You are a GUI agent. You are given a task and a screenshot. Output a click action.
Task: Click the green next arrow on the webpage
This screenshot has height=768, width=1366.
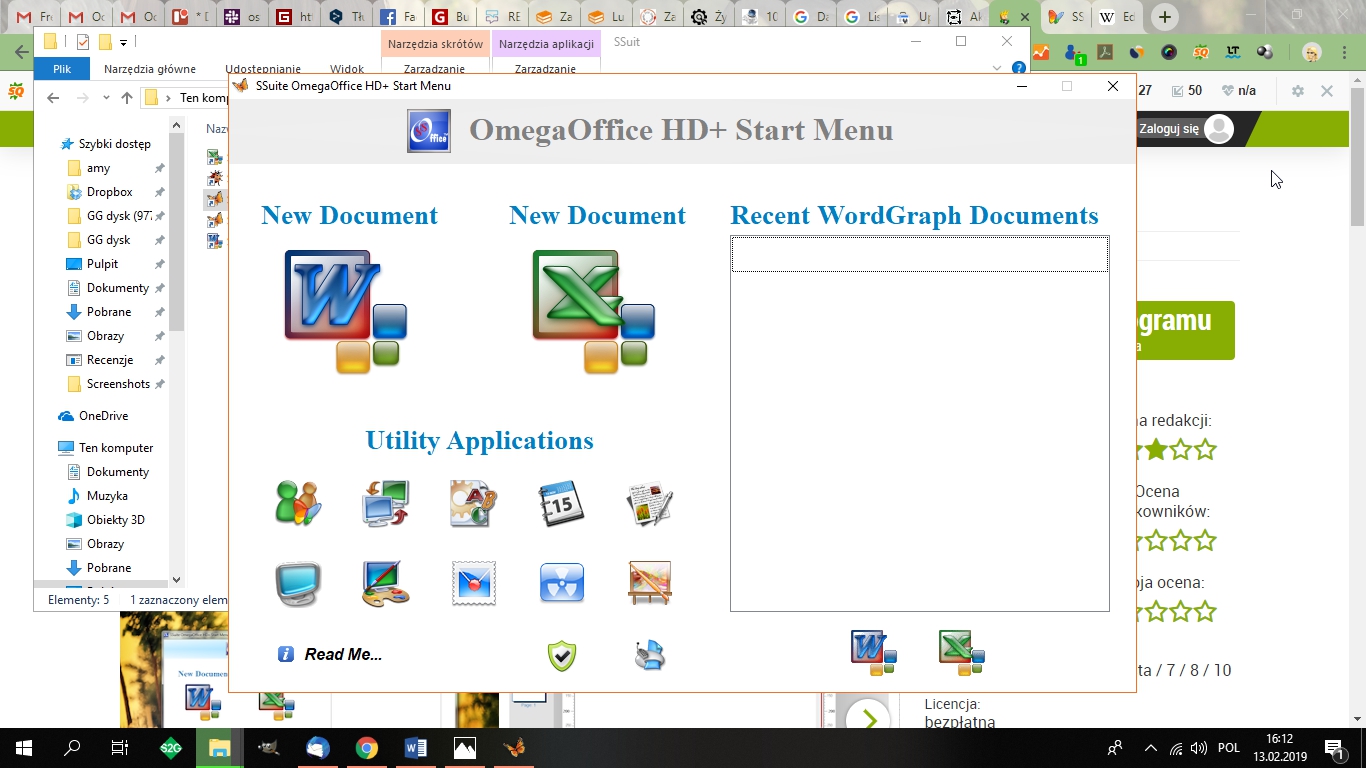[x=868, y=720]
